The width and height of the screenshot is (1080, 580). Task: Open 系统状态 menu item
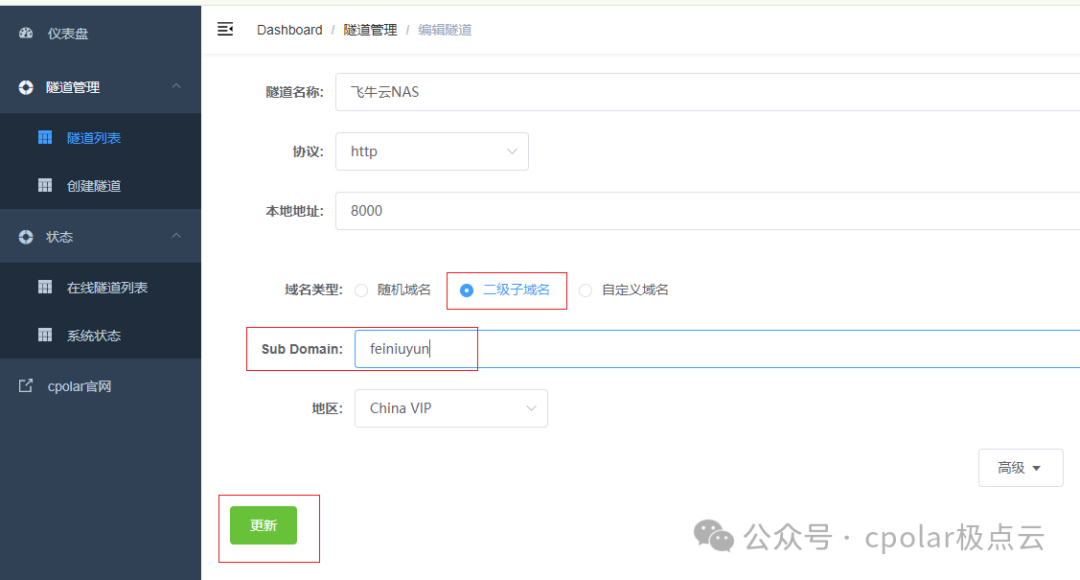point(101,335)
